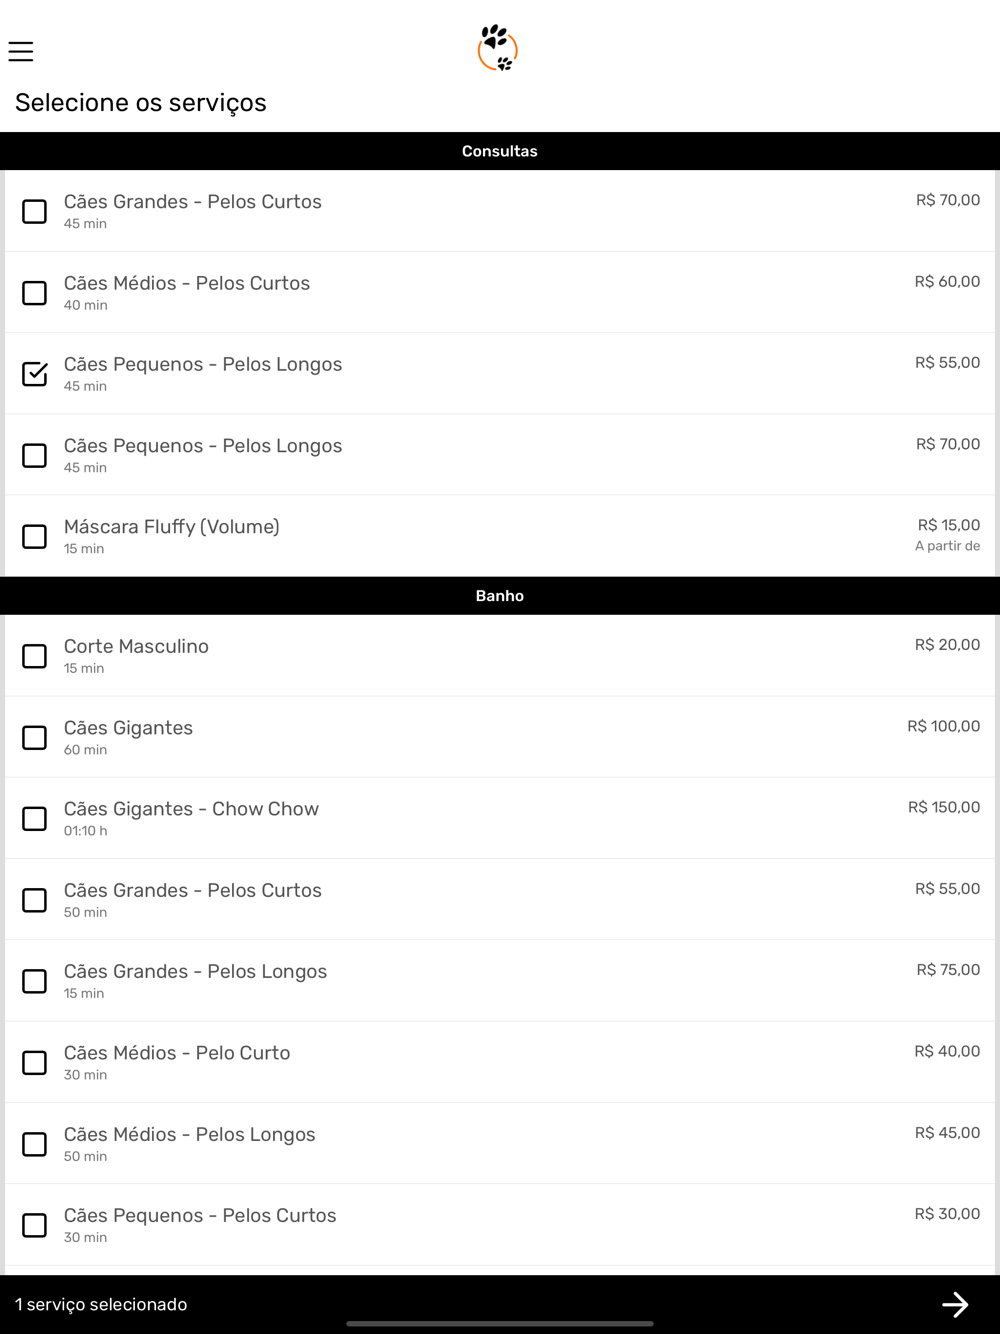The width and height of the screenshot is (1000, 1334).
Task: Check Cães Gigantes - Chow Chow
Action: tap(35, 819)
